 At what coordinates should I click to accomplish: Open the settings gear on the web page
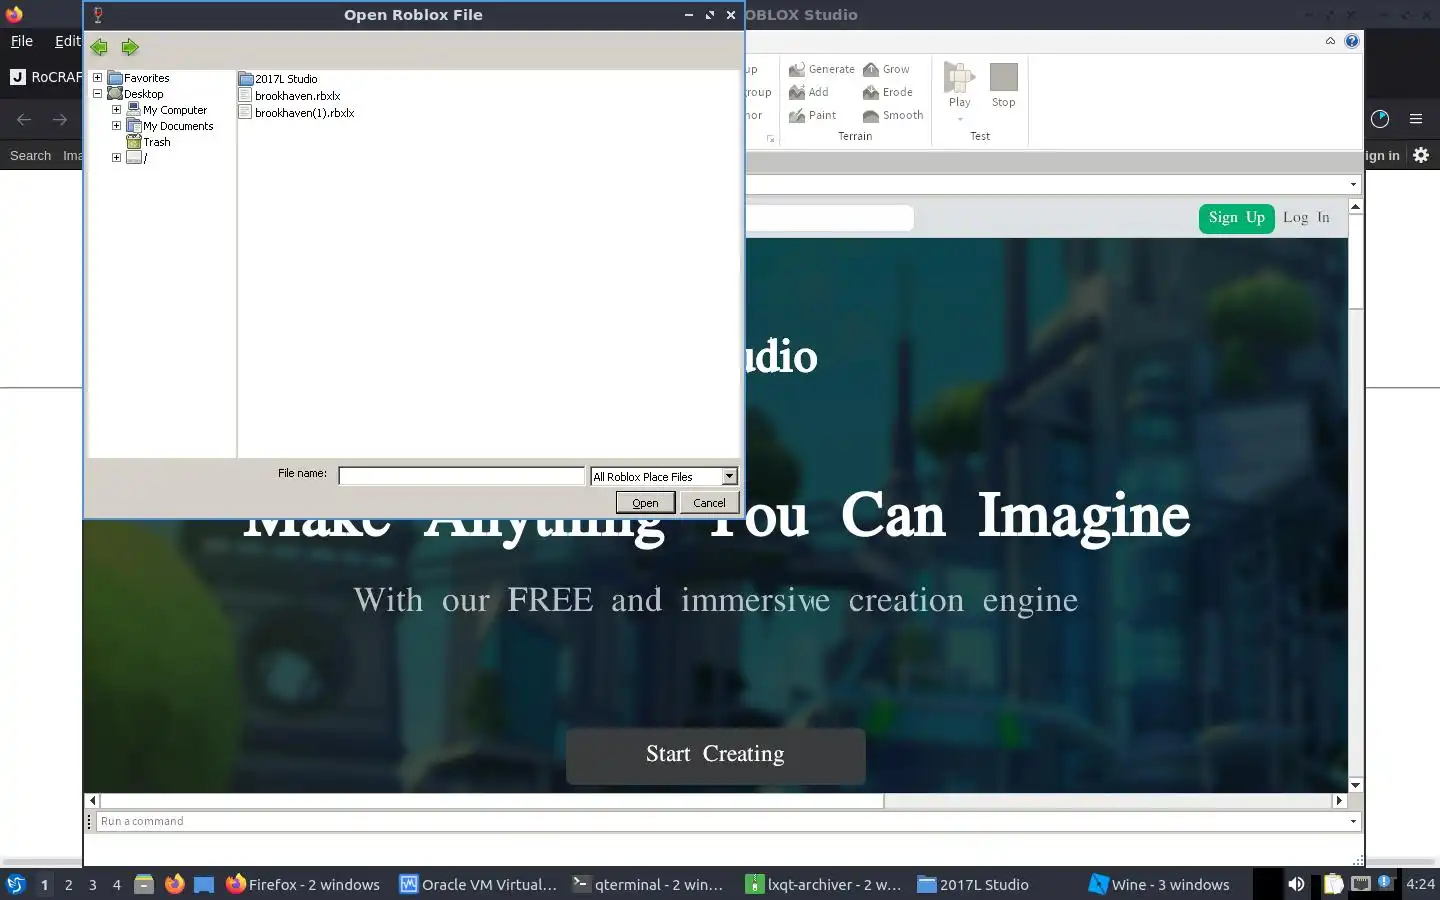click(x=1421, y=155)
